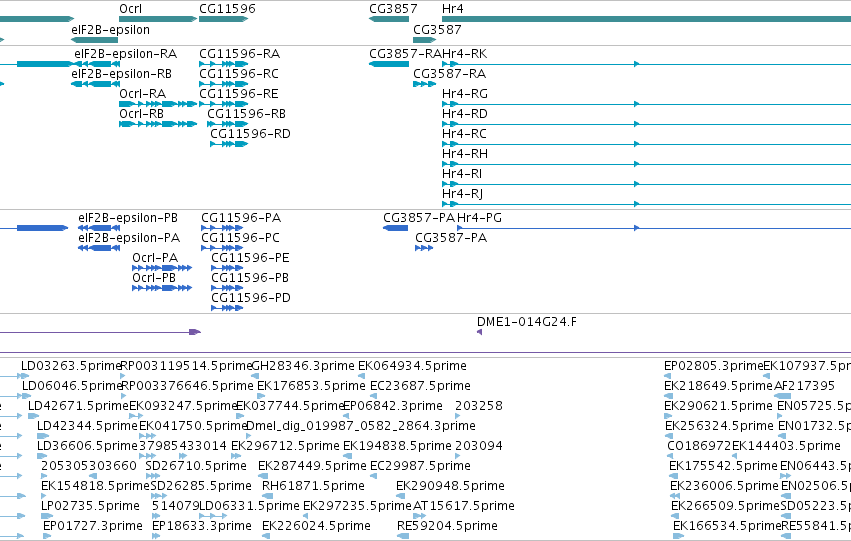
Task: Select the CG3587-PA protein label
Action: coord(451,238)
